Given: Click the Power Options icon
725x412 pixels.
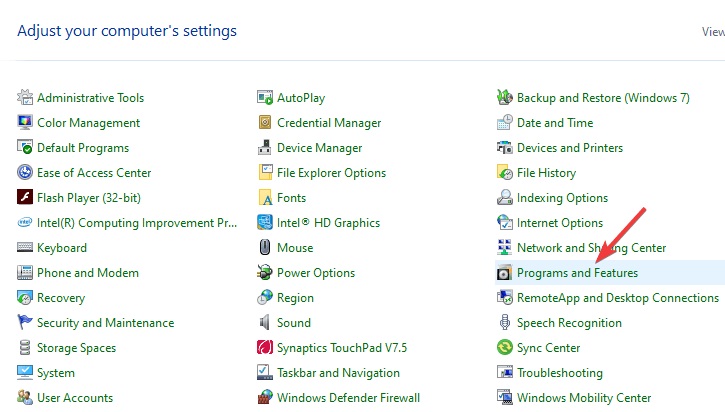Looking at the screenshot, I should [x=265, y=272].
